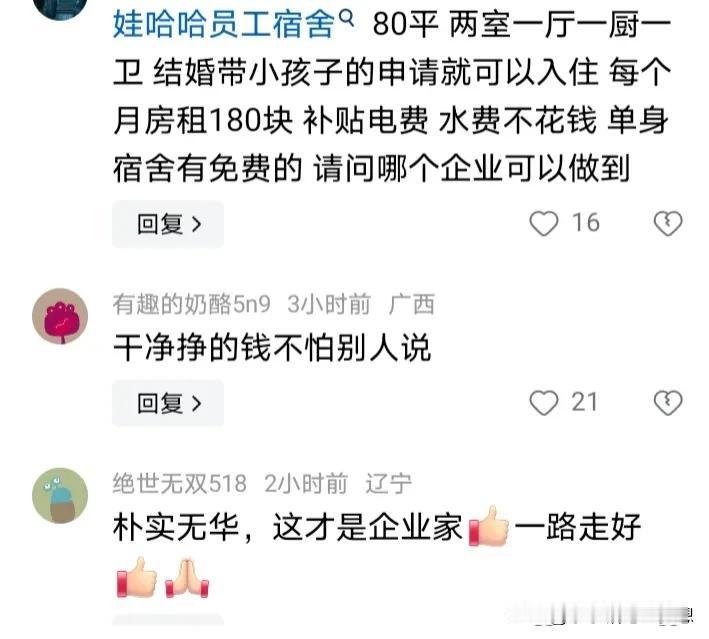Open the 娃哈哈员工宿舍 highlighted search link
Image resolution: width=709 pixels, height=639 pixels.
(224, 24)
